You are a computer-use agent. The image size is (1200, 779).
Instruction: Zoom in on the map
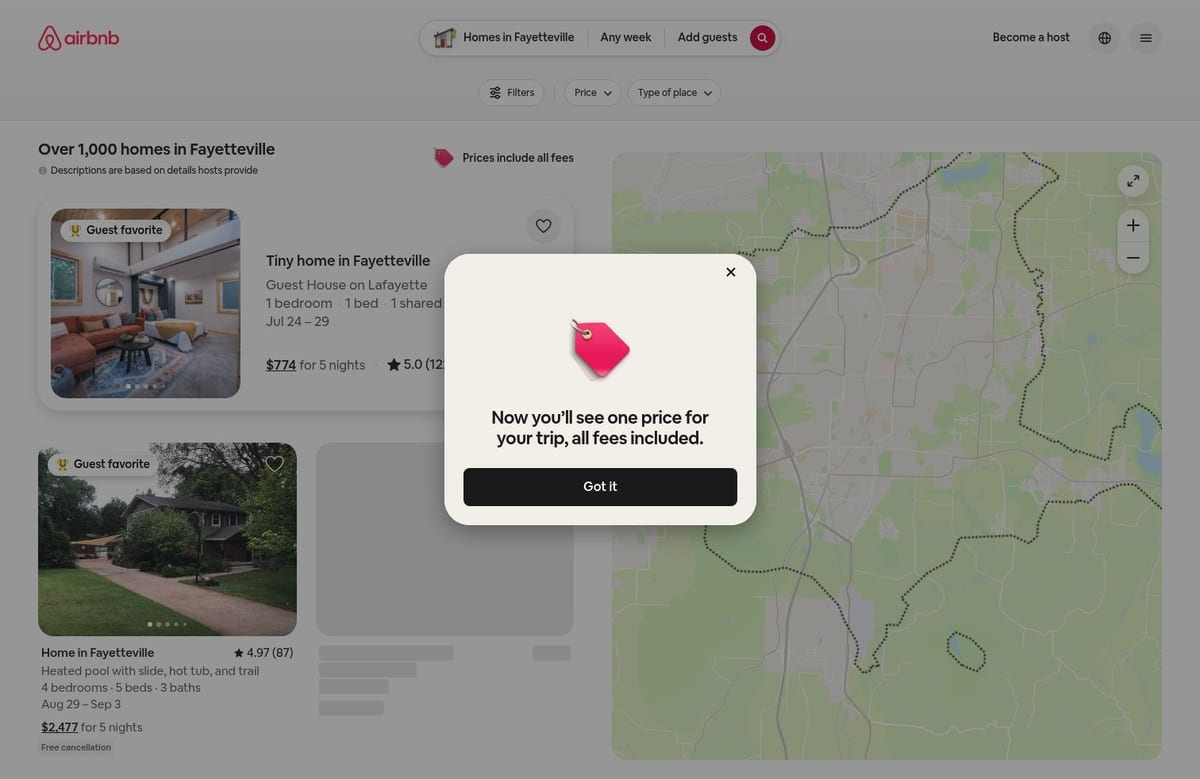[1133, 225]
